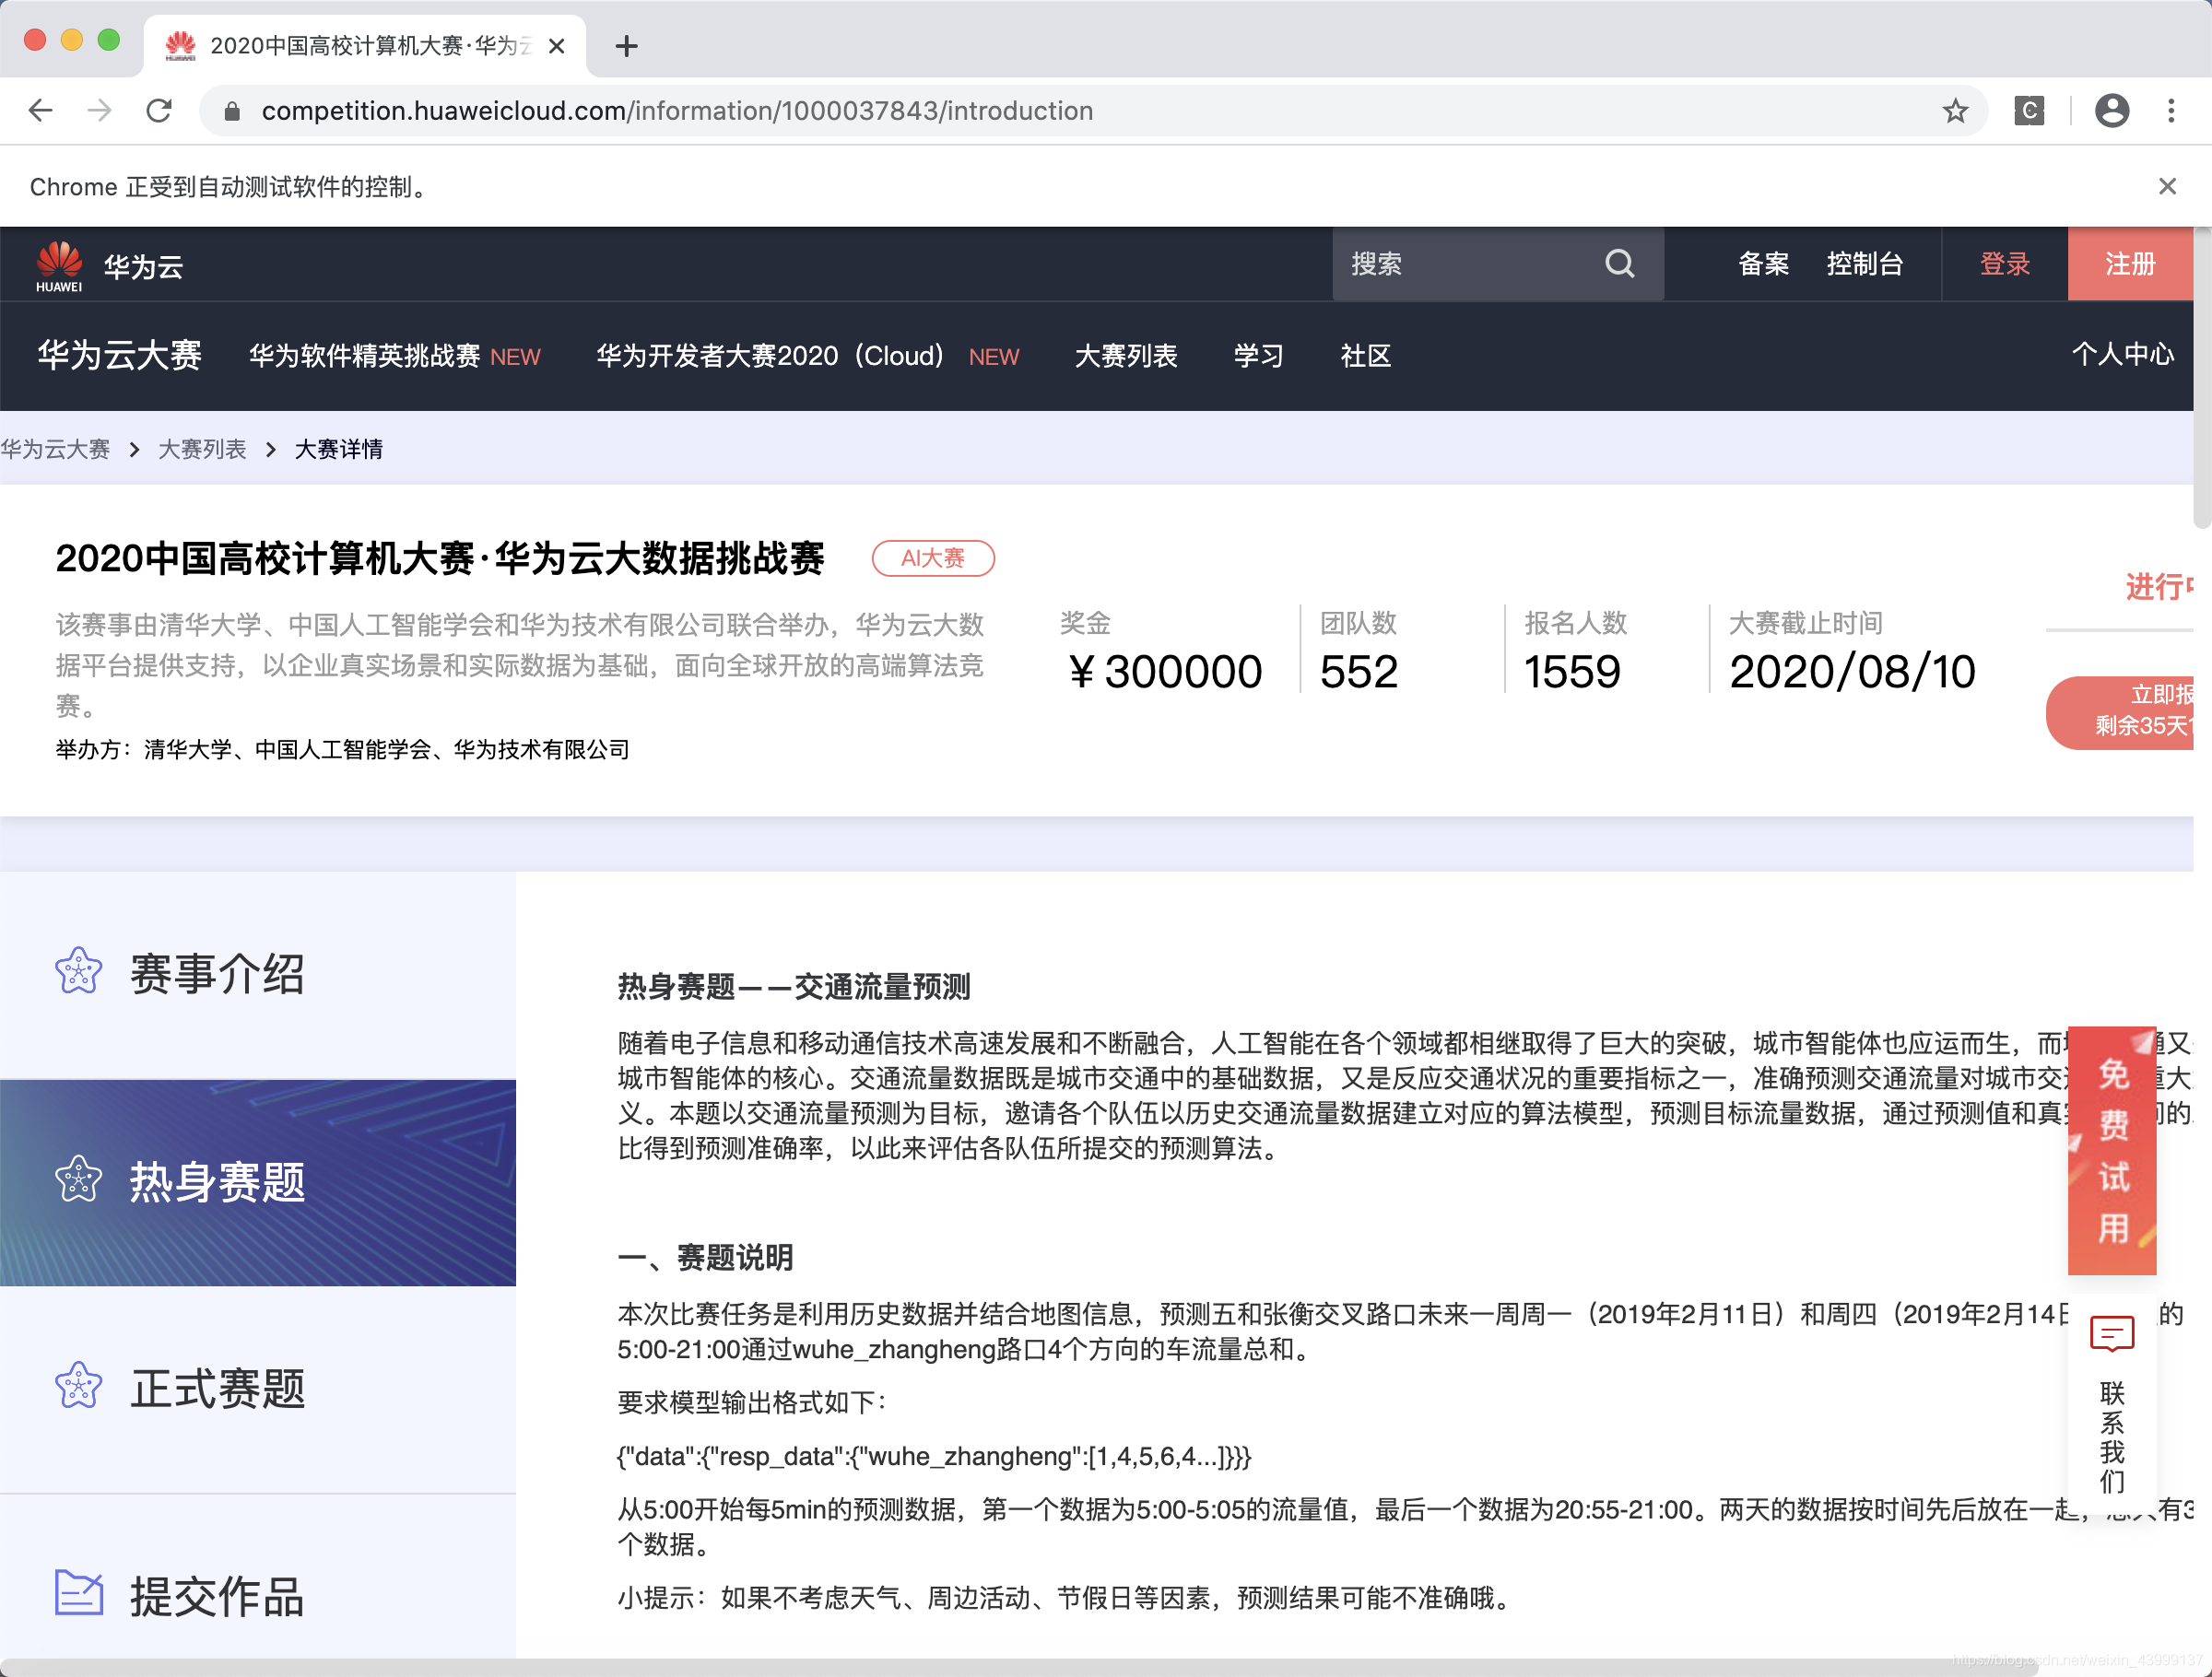The width and height of the screenshot is (2212, 1677).
Task: Click the 免费试用 floating banner
Action: pyautogui.click(x=2111, y=1150)
